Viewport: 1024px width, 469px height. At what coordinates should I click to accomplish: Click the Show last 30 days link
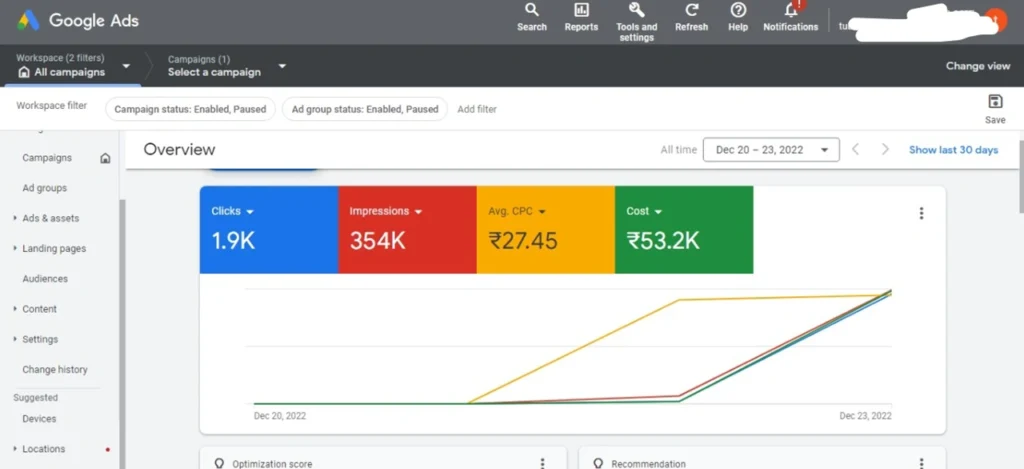pos(953,150)
